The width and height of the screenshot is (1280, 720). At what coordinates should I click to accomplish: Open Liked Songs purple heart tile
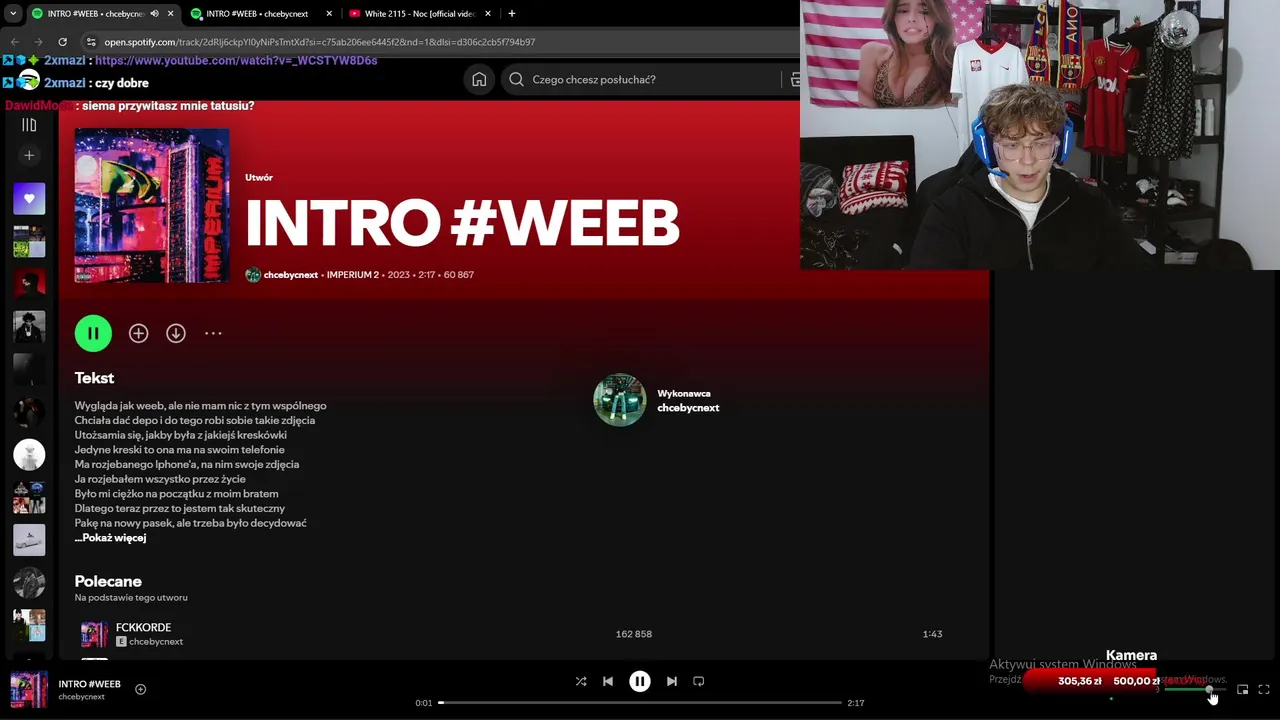[29, 199]
